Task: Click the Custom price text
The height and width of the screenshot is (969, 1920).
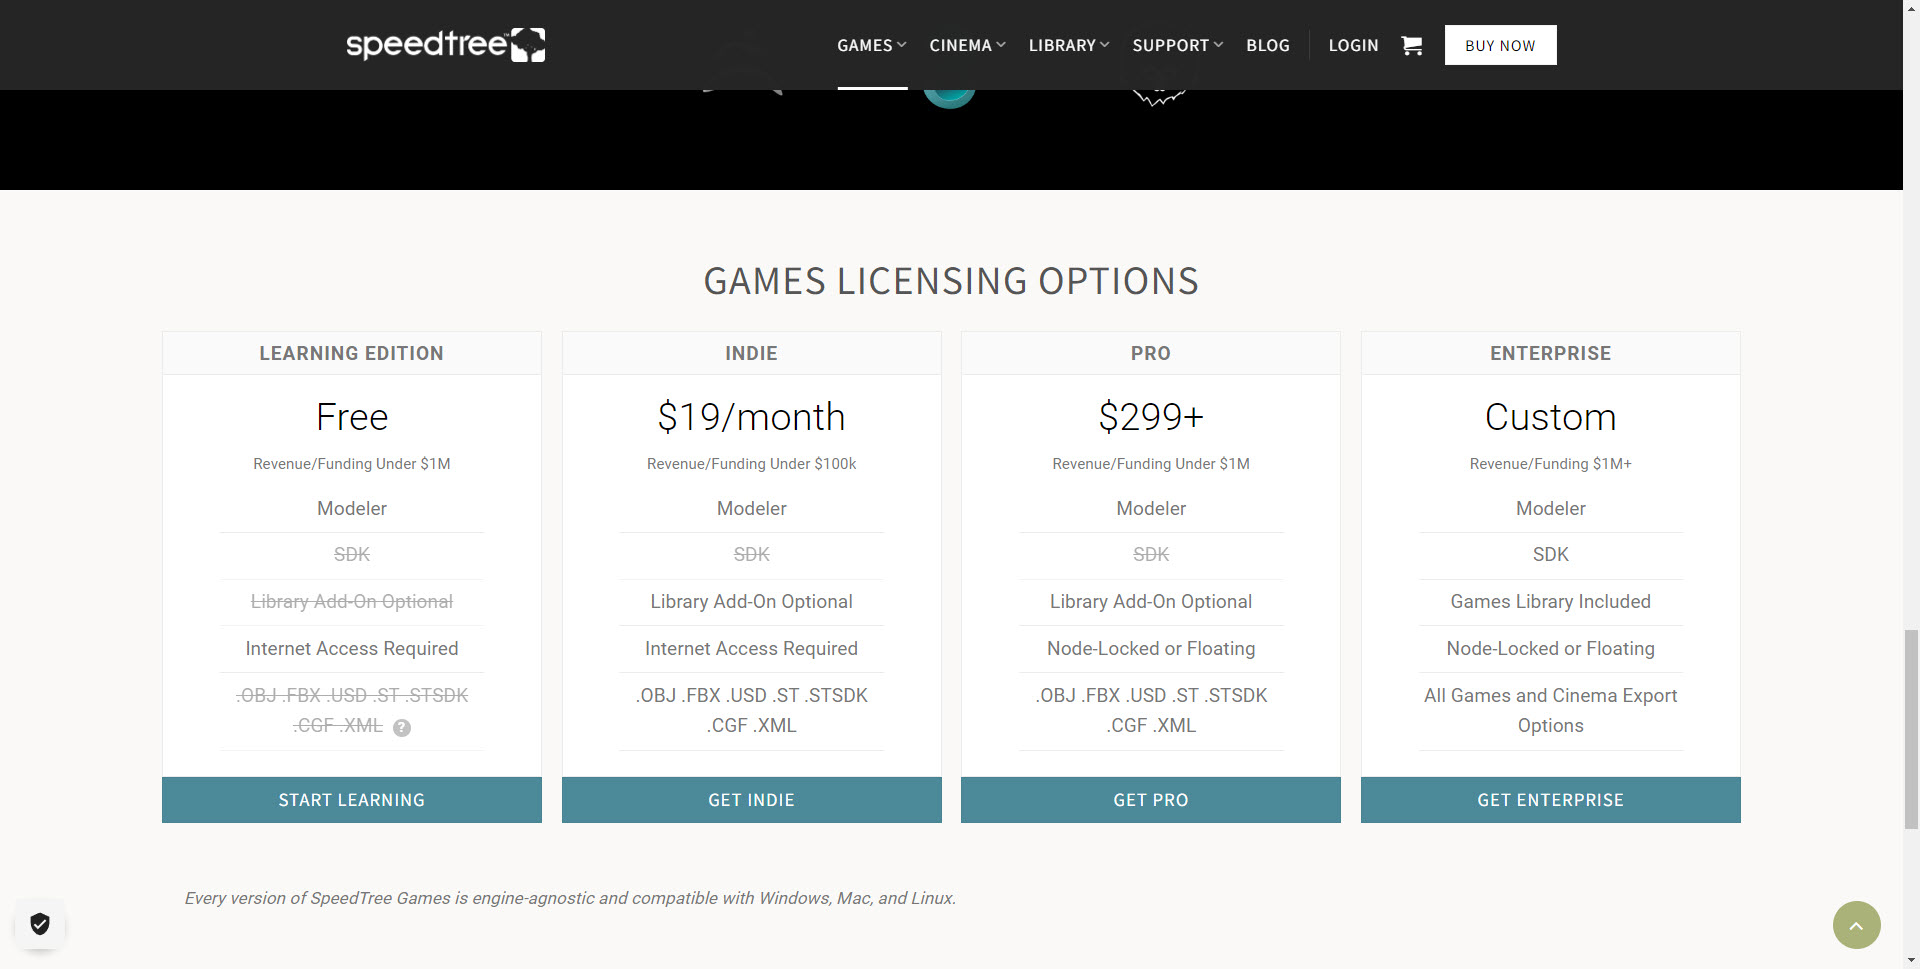Action: click(1551, 417)
